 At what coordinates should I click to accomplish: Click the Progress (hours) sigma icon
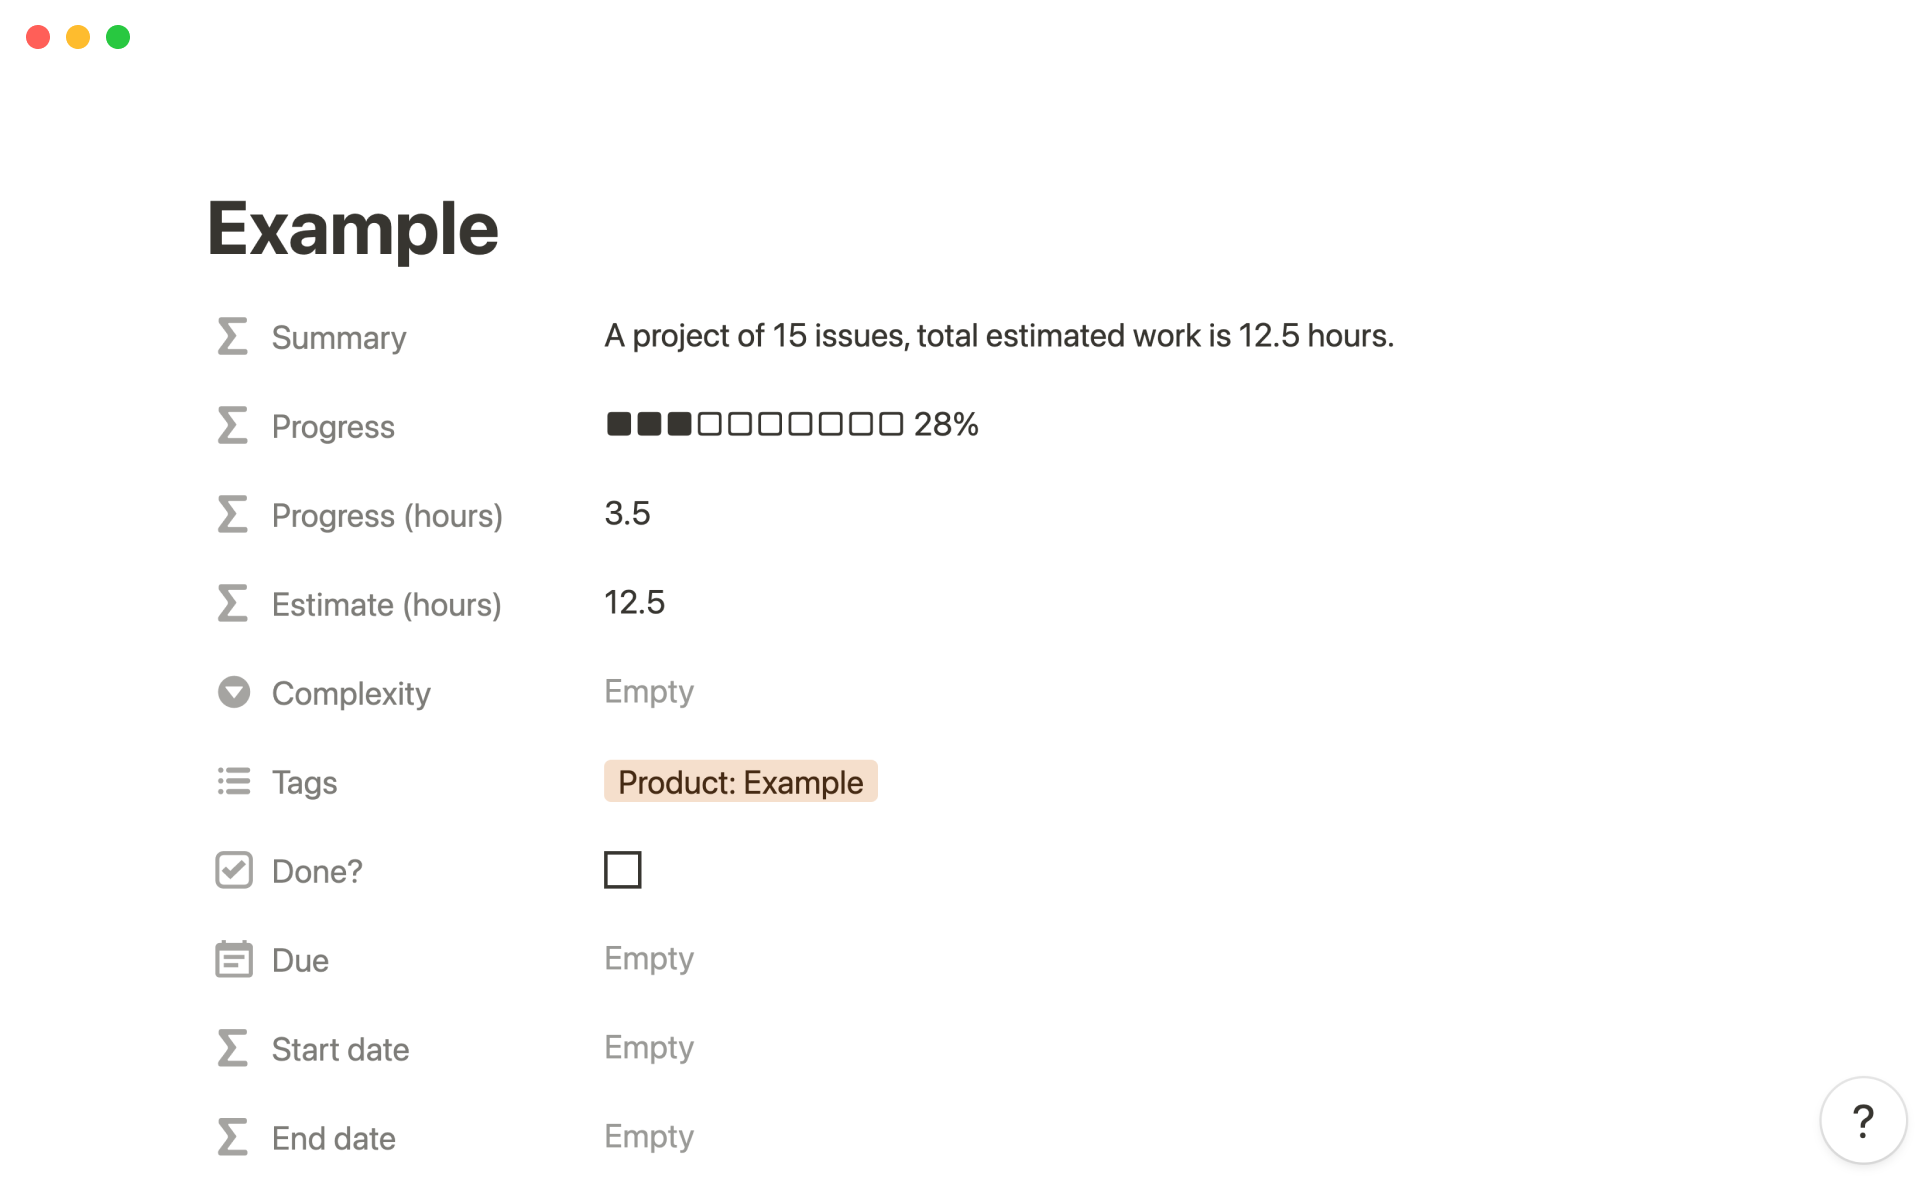pyautogui.click(x=231, y=514)
